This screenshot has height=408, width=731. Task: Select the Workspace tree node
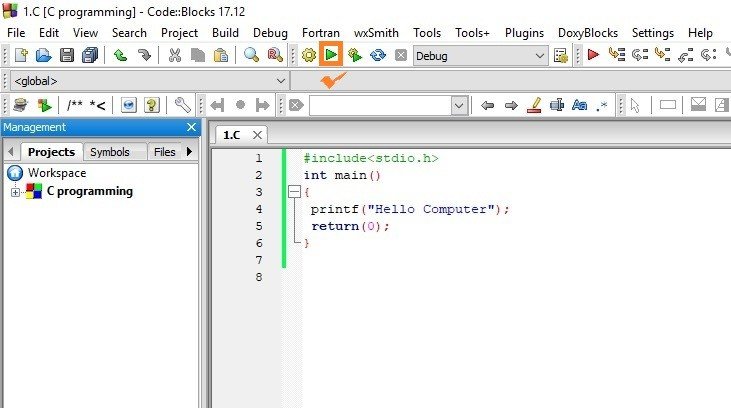coord(57,173)
